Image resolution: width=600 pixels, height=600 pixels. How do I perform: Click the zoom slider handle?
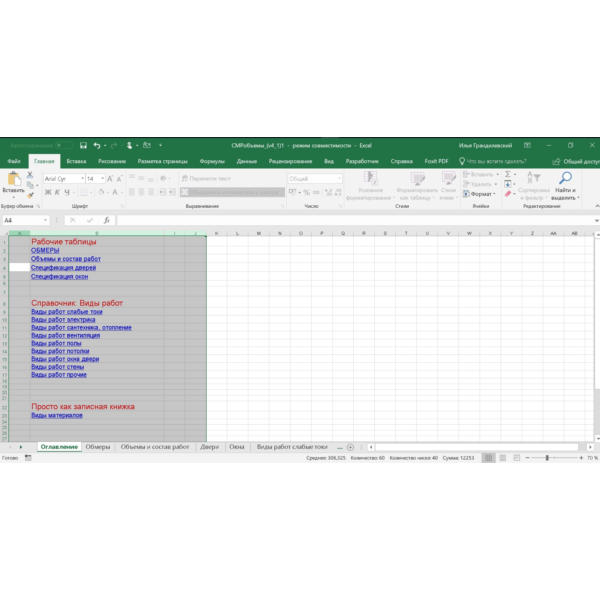(547, 458)
